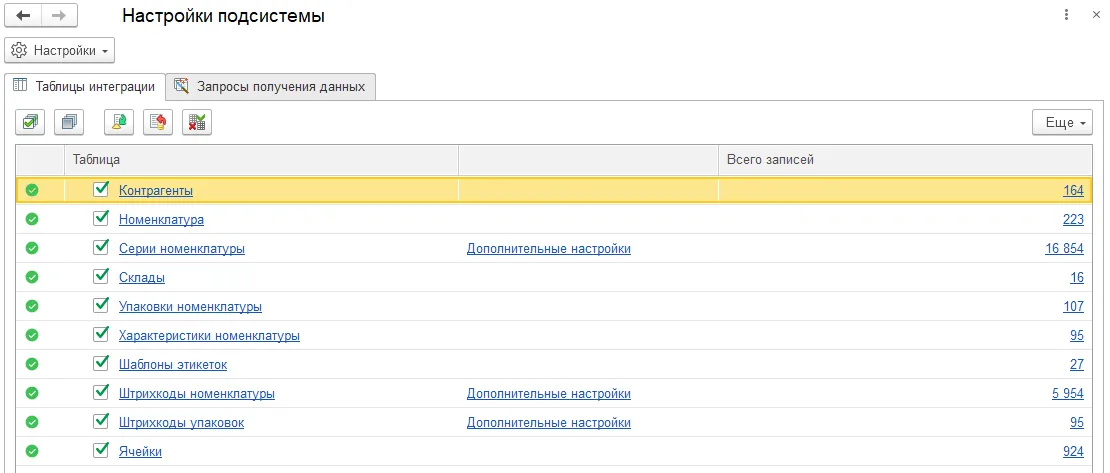Open the Номенклатура table link
The height and width of the screenshot is (473, 1110).
coord(161,219)
